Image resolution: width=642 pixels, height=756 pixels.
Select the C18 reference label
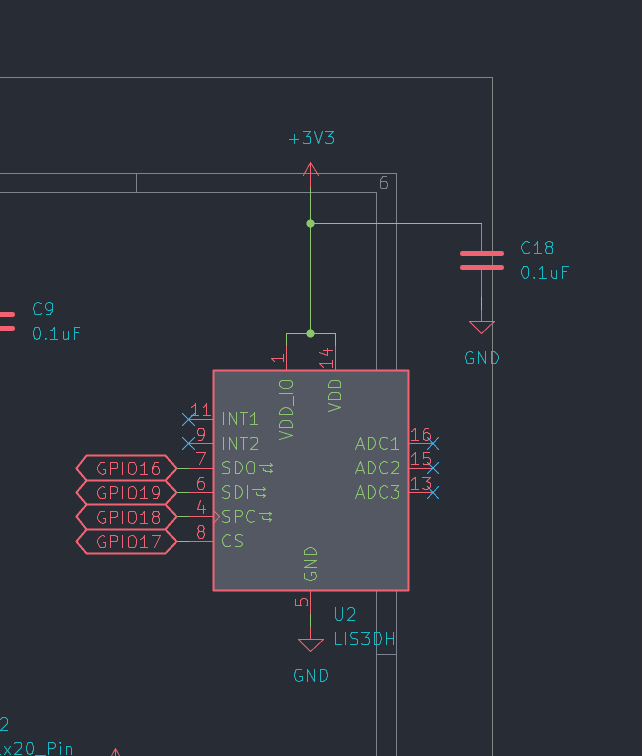click(x=537, y=248)
